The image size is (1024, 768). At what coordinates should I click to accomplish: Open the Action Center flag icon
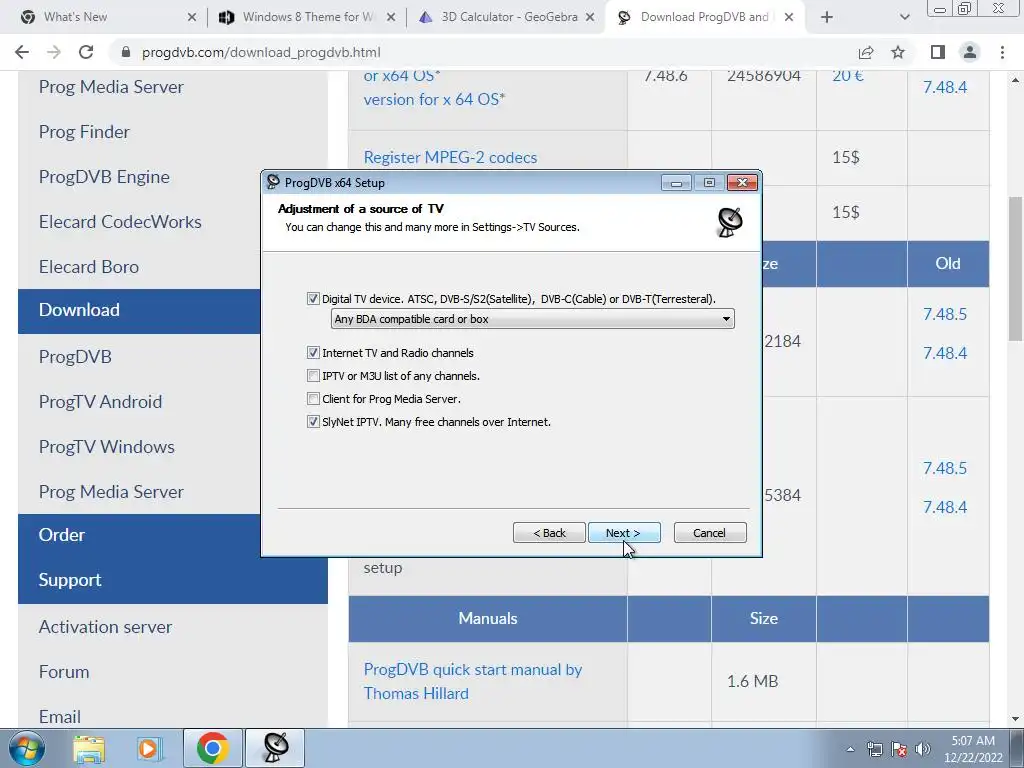(x=899, y=749)
